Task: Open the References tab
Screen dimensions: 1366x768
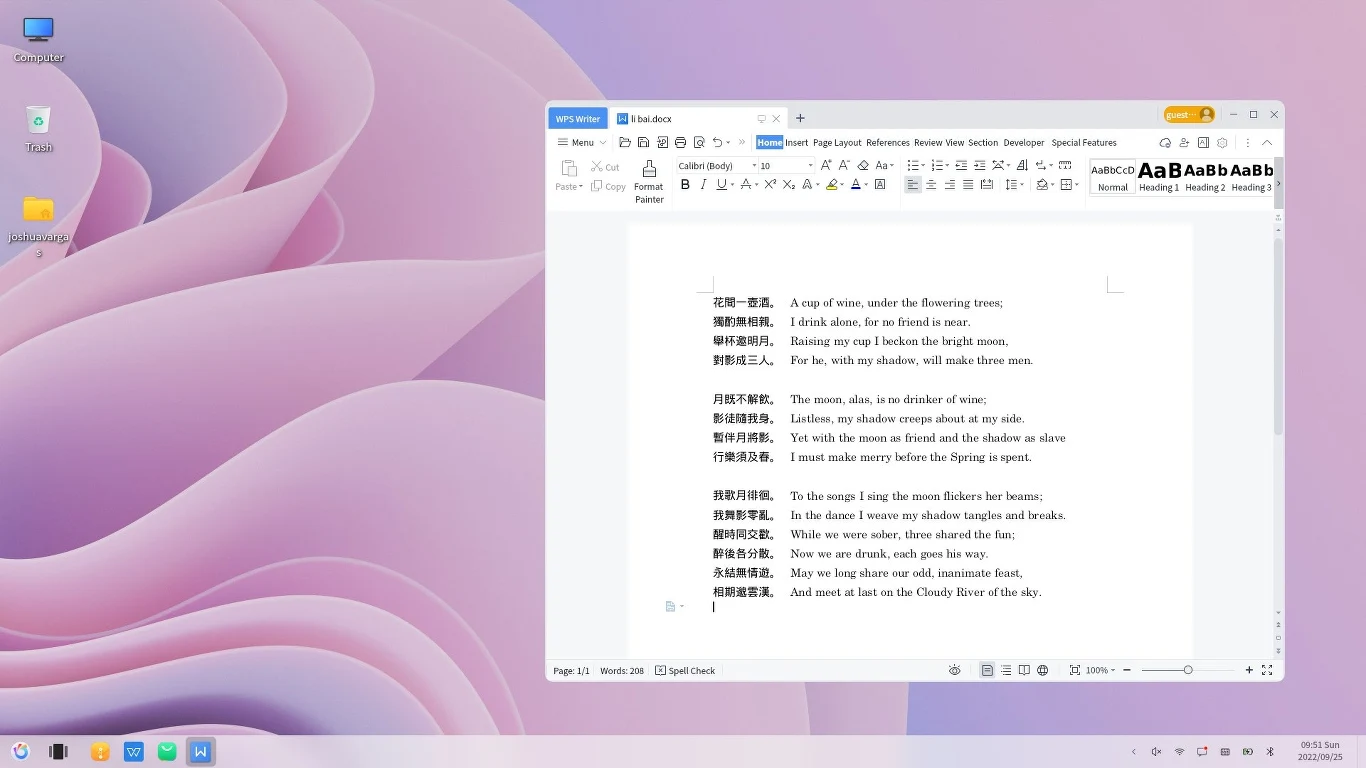Action: tap(887, 143)
